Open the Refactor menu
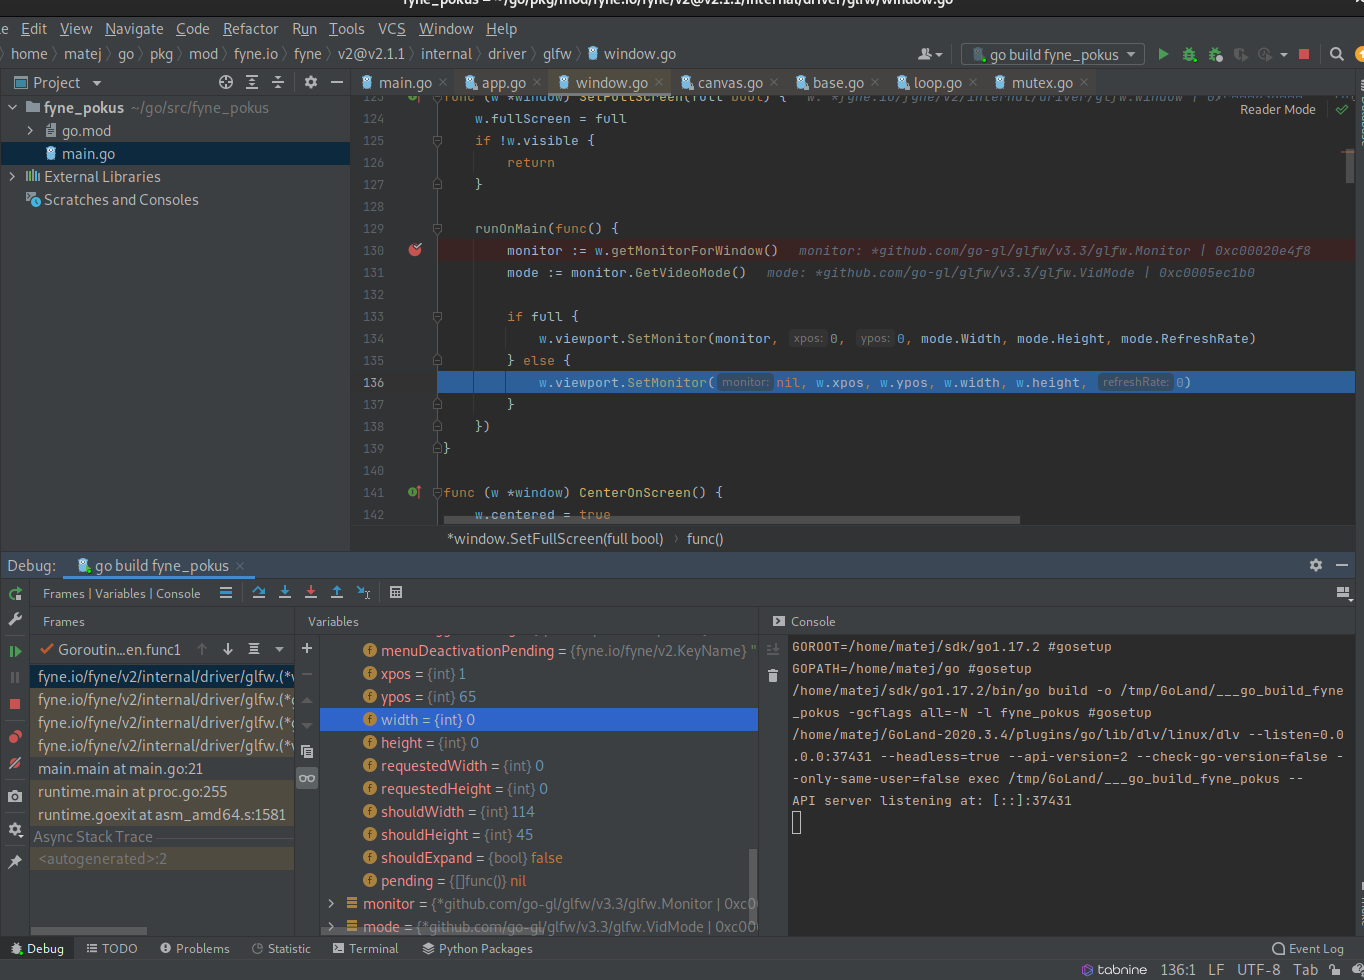Viewport: 1364px width, 980px height. 250,28
